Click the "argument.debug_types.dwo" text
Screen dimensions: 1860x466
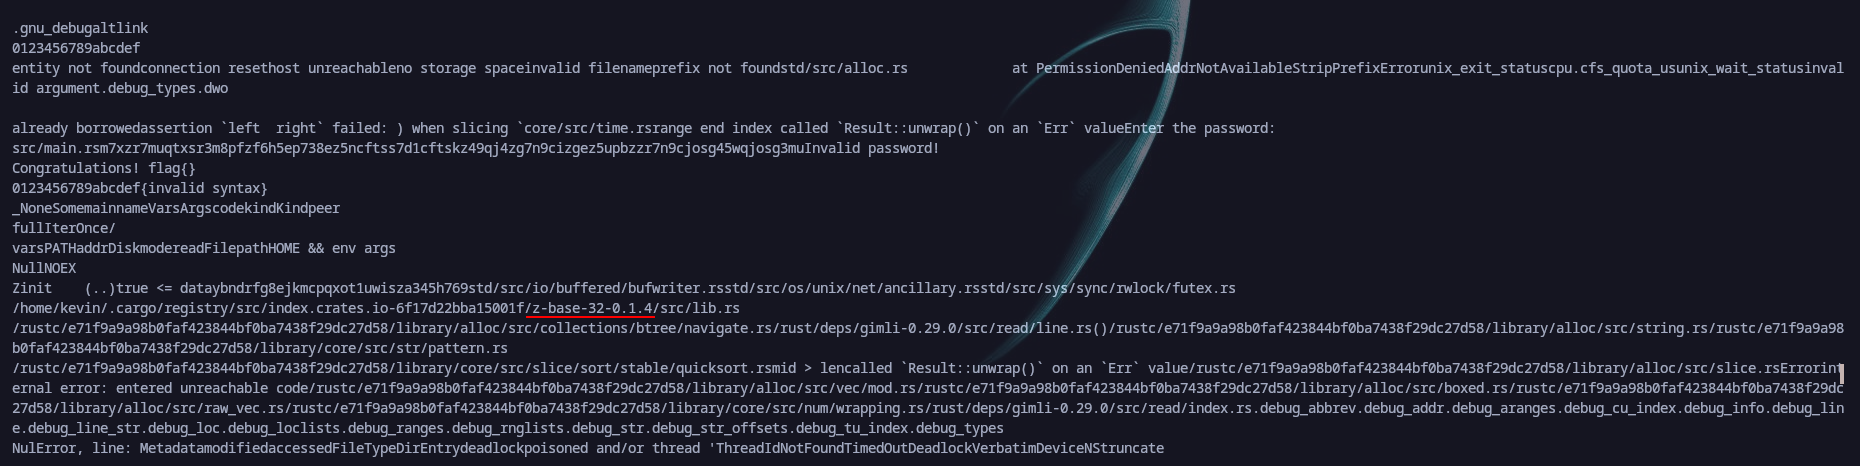click(x=132, y=88)
